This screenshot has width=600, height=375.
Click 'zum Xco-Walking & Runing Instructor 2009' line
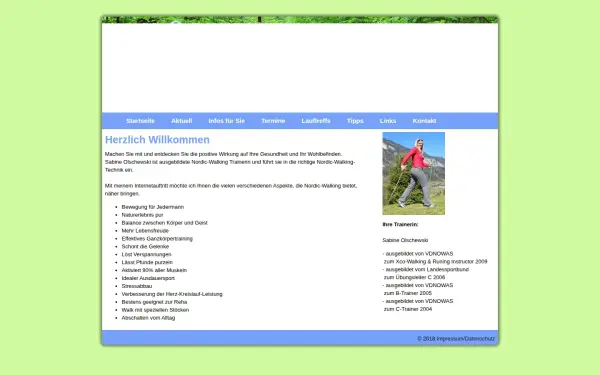tap(435, 262)
